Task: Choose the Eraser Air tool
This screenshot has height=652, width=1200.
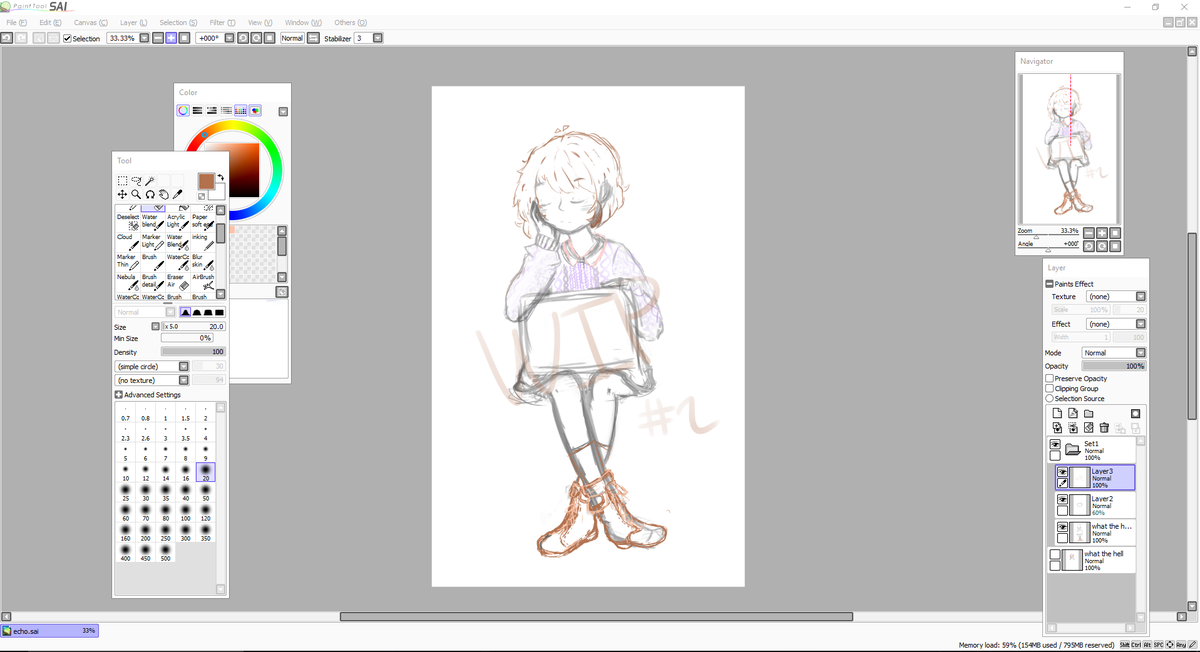Action: point(178,281)
